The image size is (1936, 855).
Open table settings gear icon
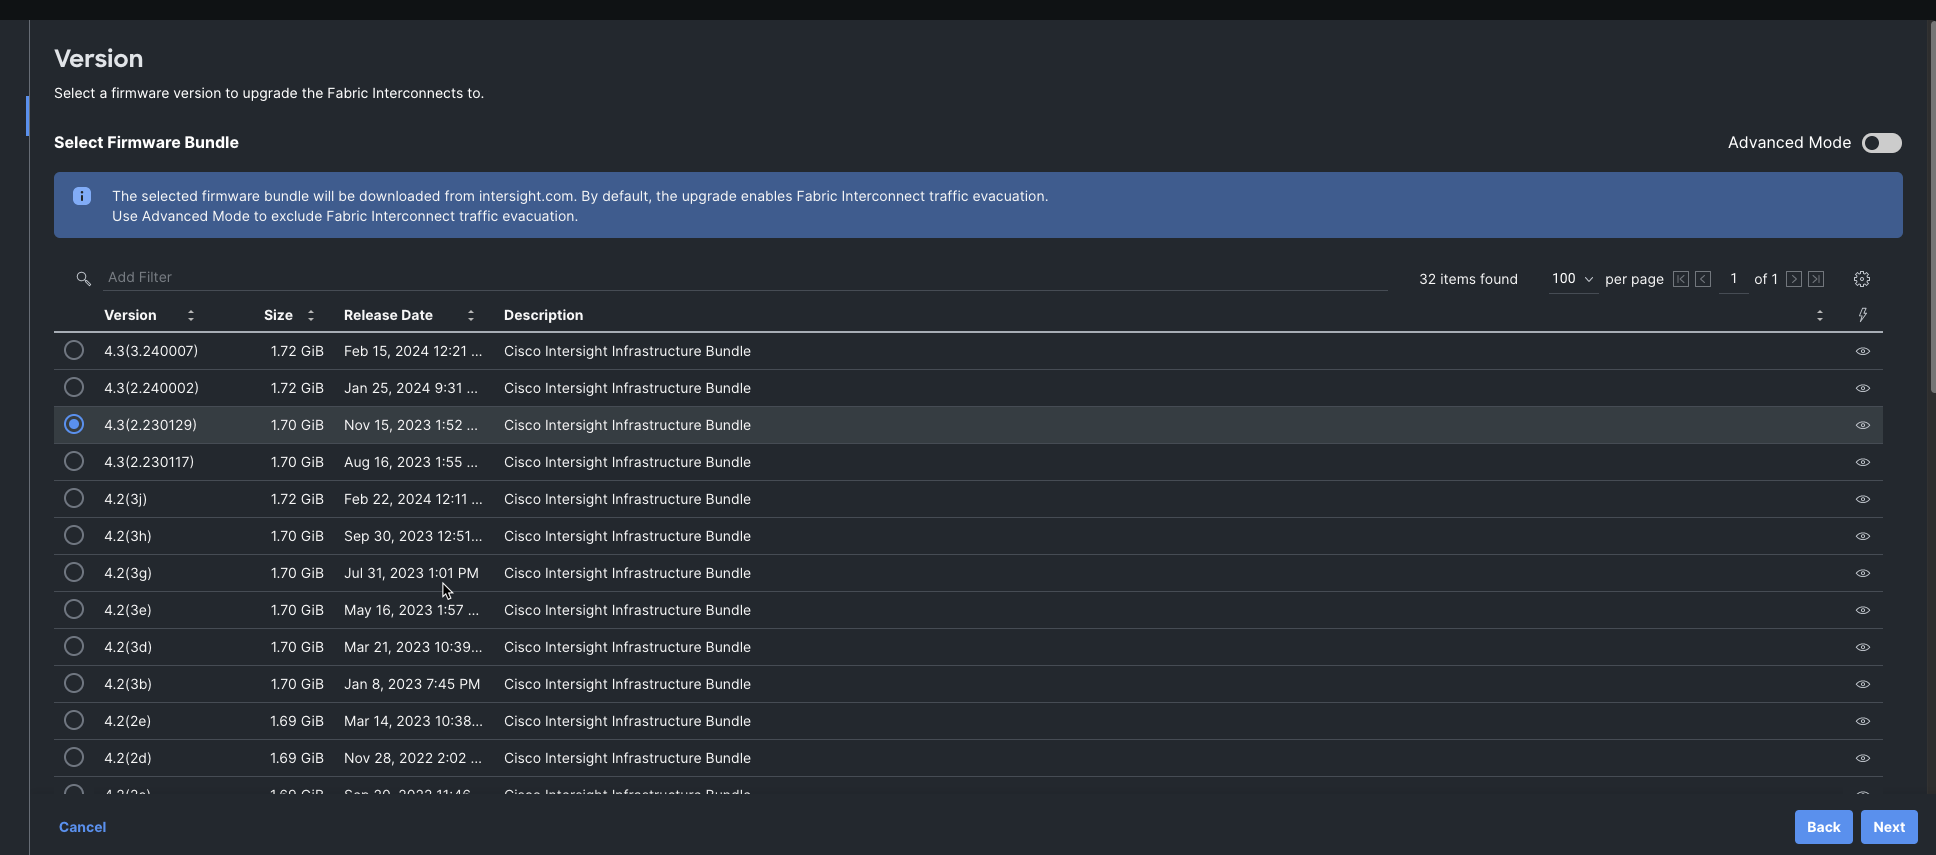[1861, 279]
